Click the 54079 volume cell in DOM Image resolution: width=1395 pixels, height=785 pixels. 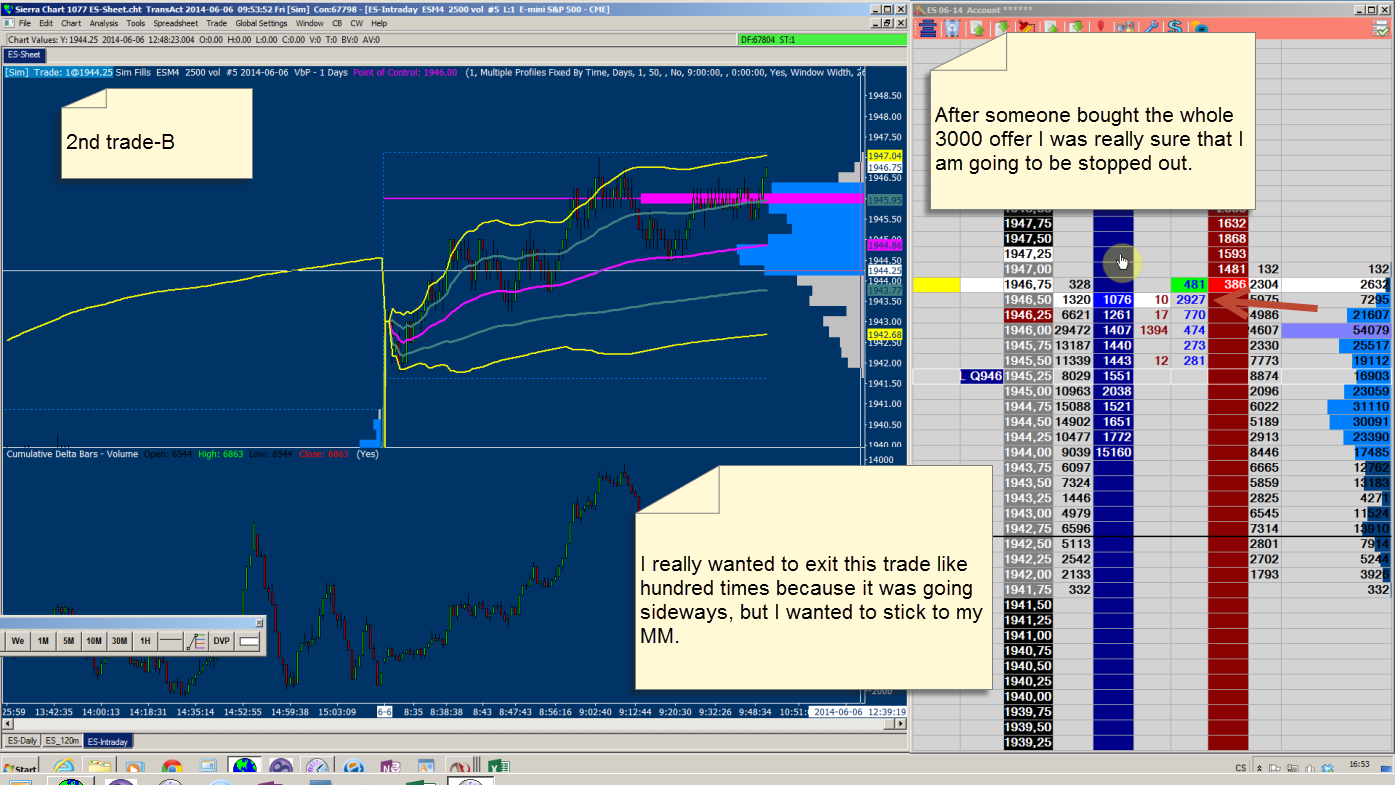(x=1336, y=330)
